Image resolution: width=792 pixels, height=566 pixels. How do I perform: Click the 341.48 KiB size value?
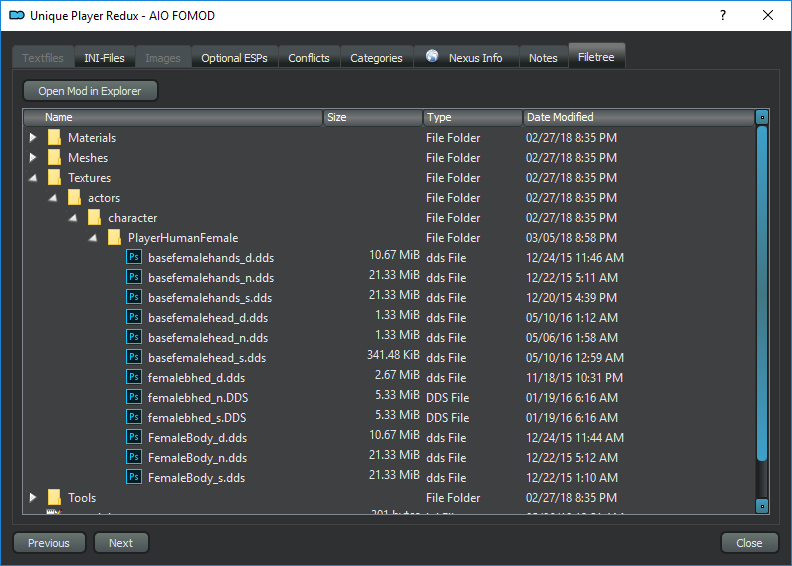(x=393, y=355)
